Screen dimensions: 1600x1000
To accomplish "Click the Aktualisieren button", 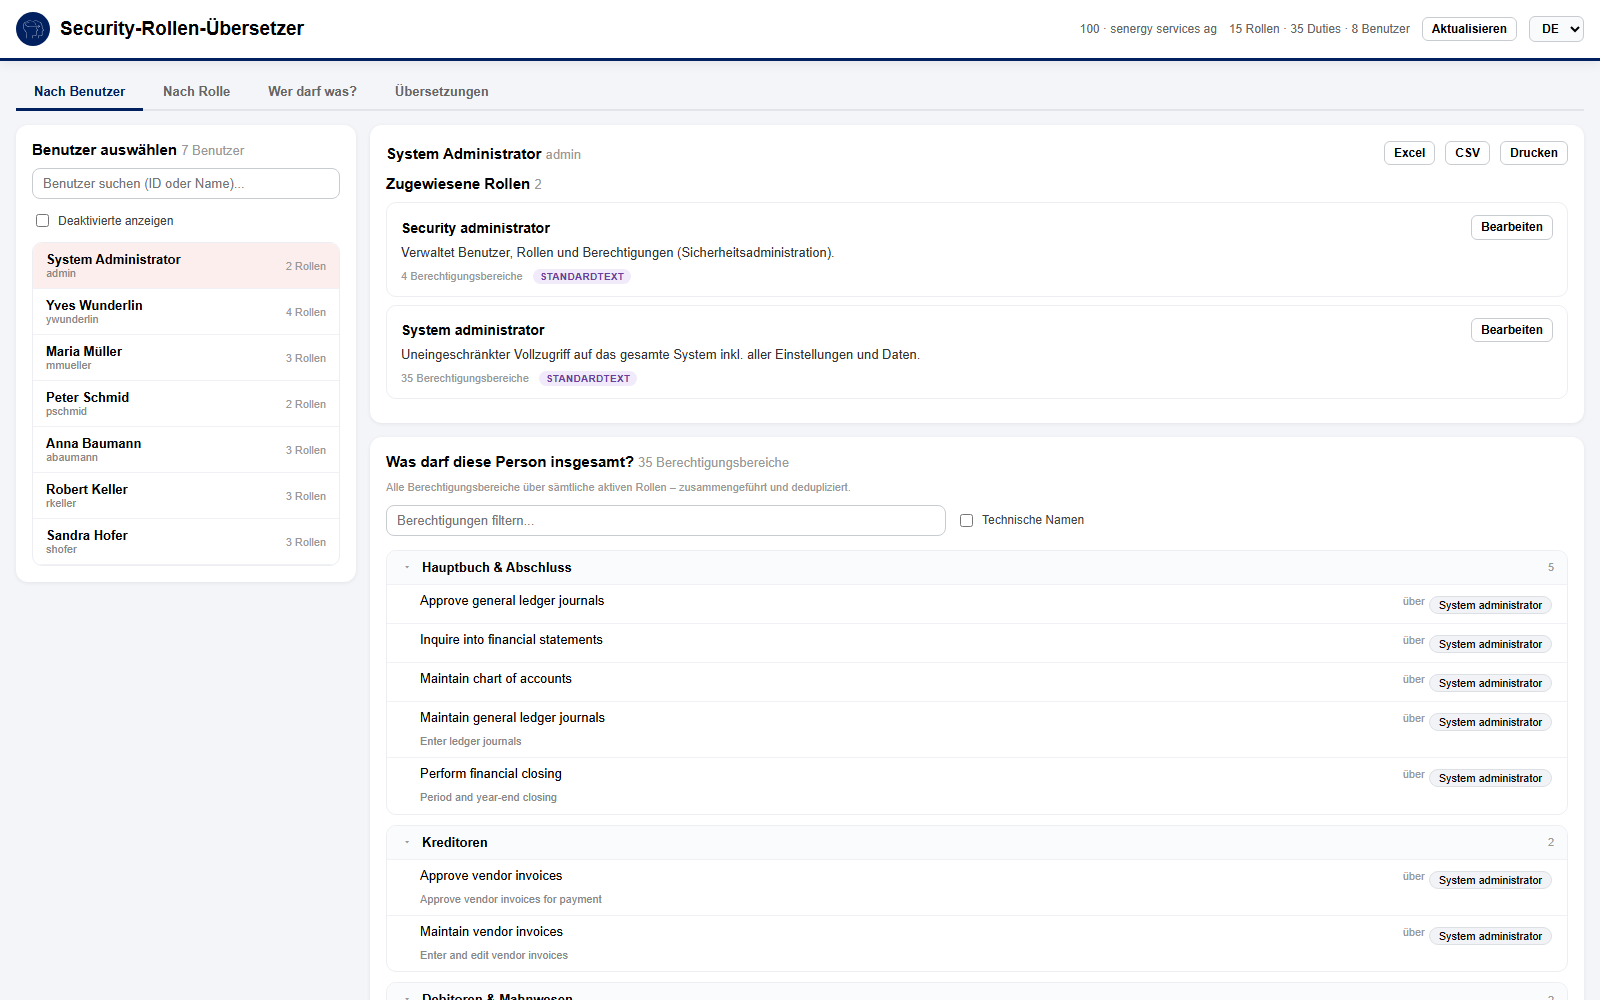I will pos(1469,29).
